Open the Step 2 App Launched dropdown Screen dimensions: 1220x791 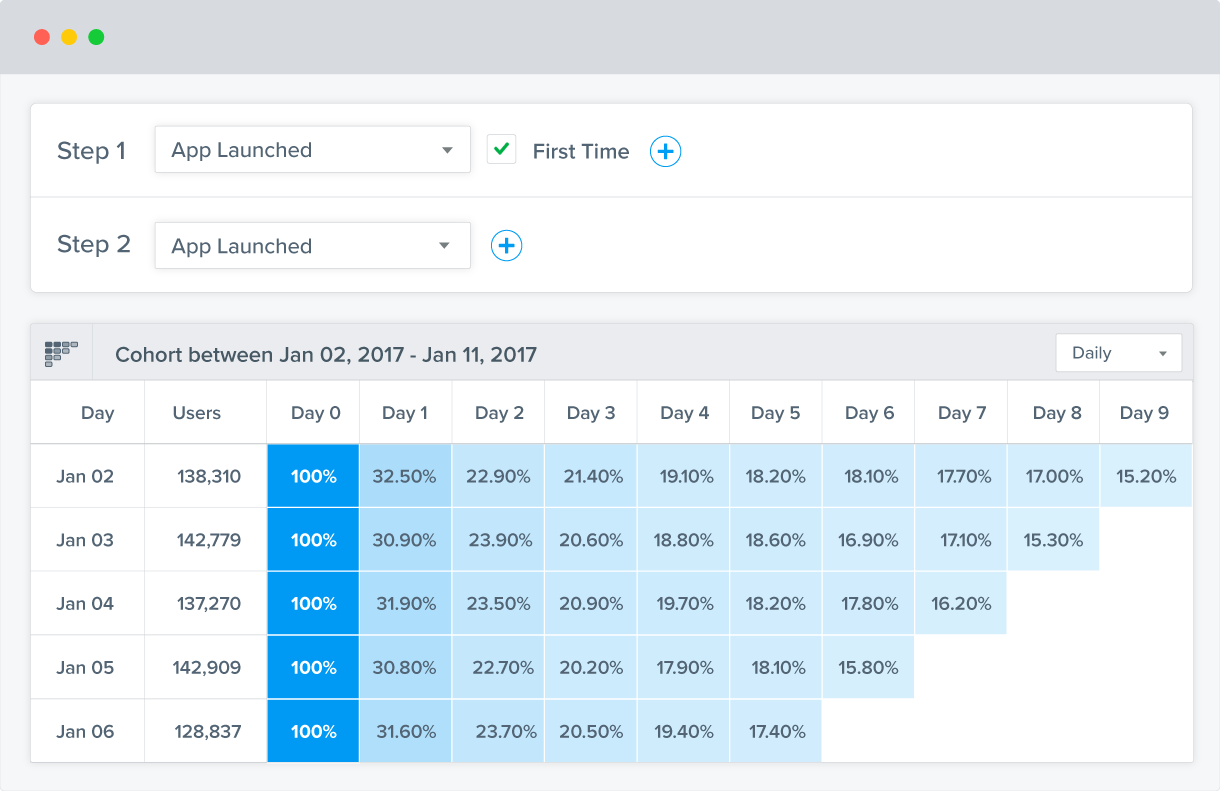pos(312,246)
